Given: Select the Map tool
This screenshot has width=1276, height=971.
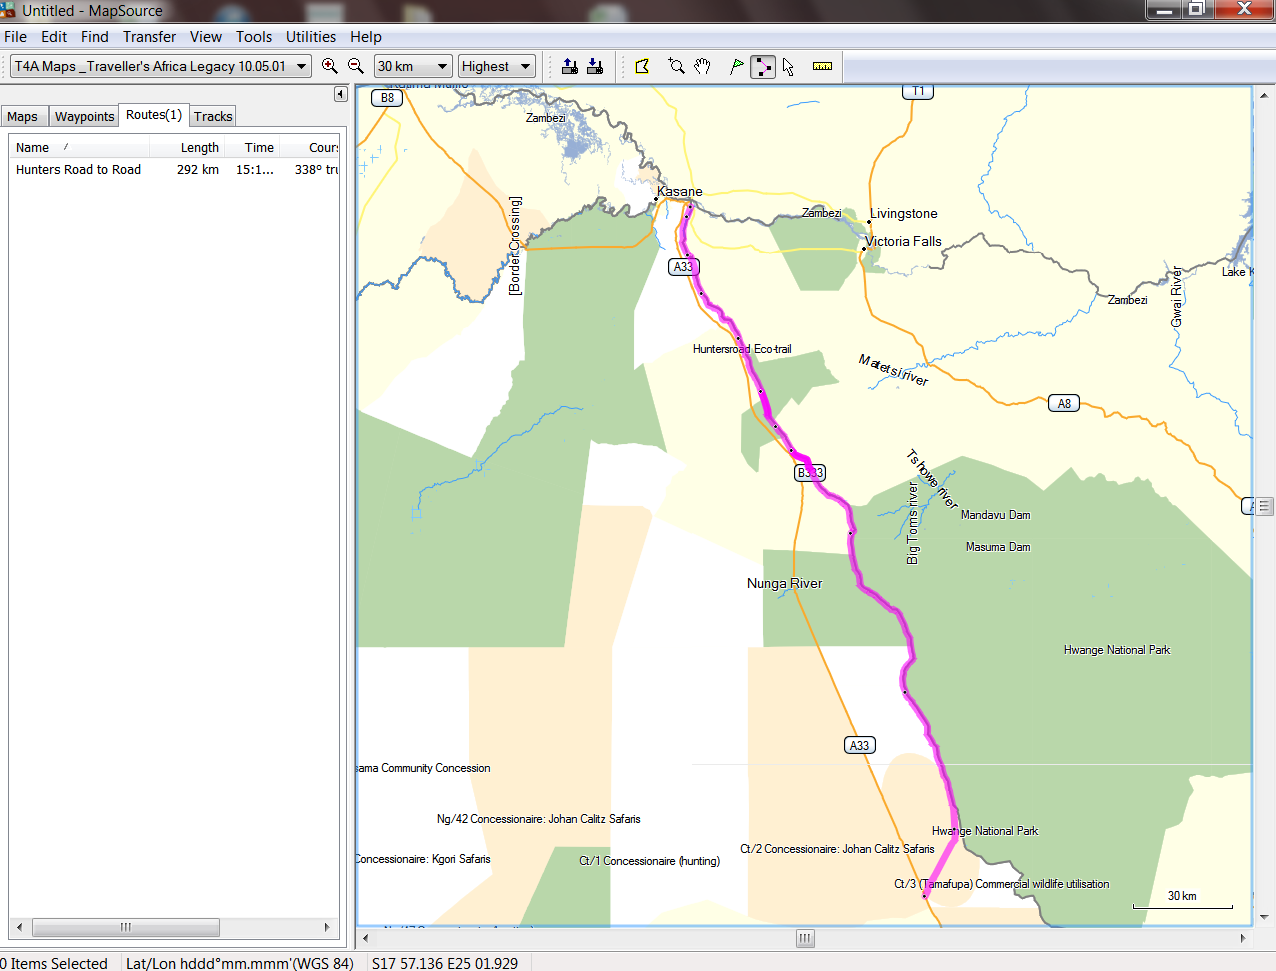Looking at the screenshot, I should point(643,67).
